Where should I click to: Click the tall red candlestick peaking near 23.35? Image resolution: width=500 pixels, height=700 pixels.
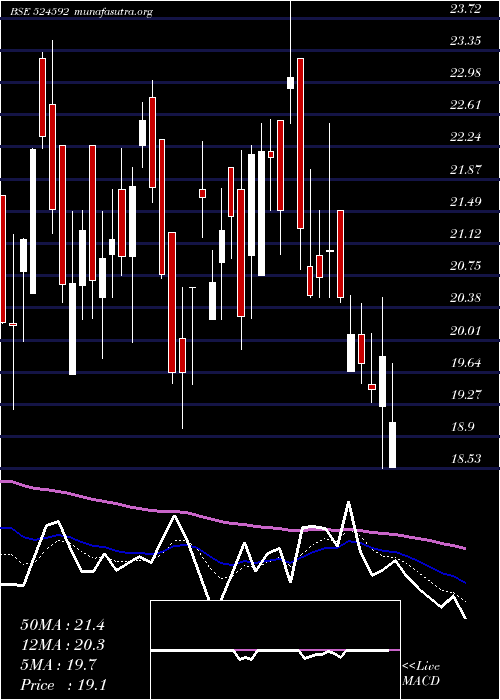[x=300, y=143]
